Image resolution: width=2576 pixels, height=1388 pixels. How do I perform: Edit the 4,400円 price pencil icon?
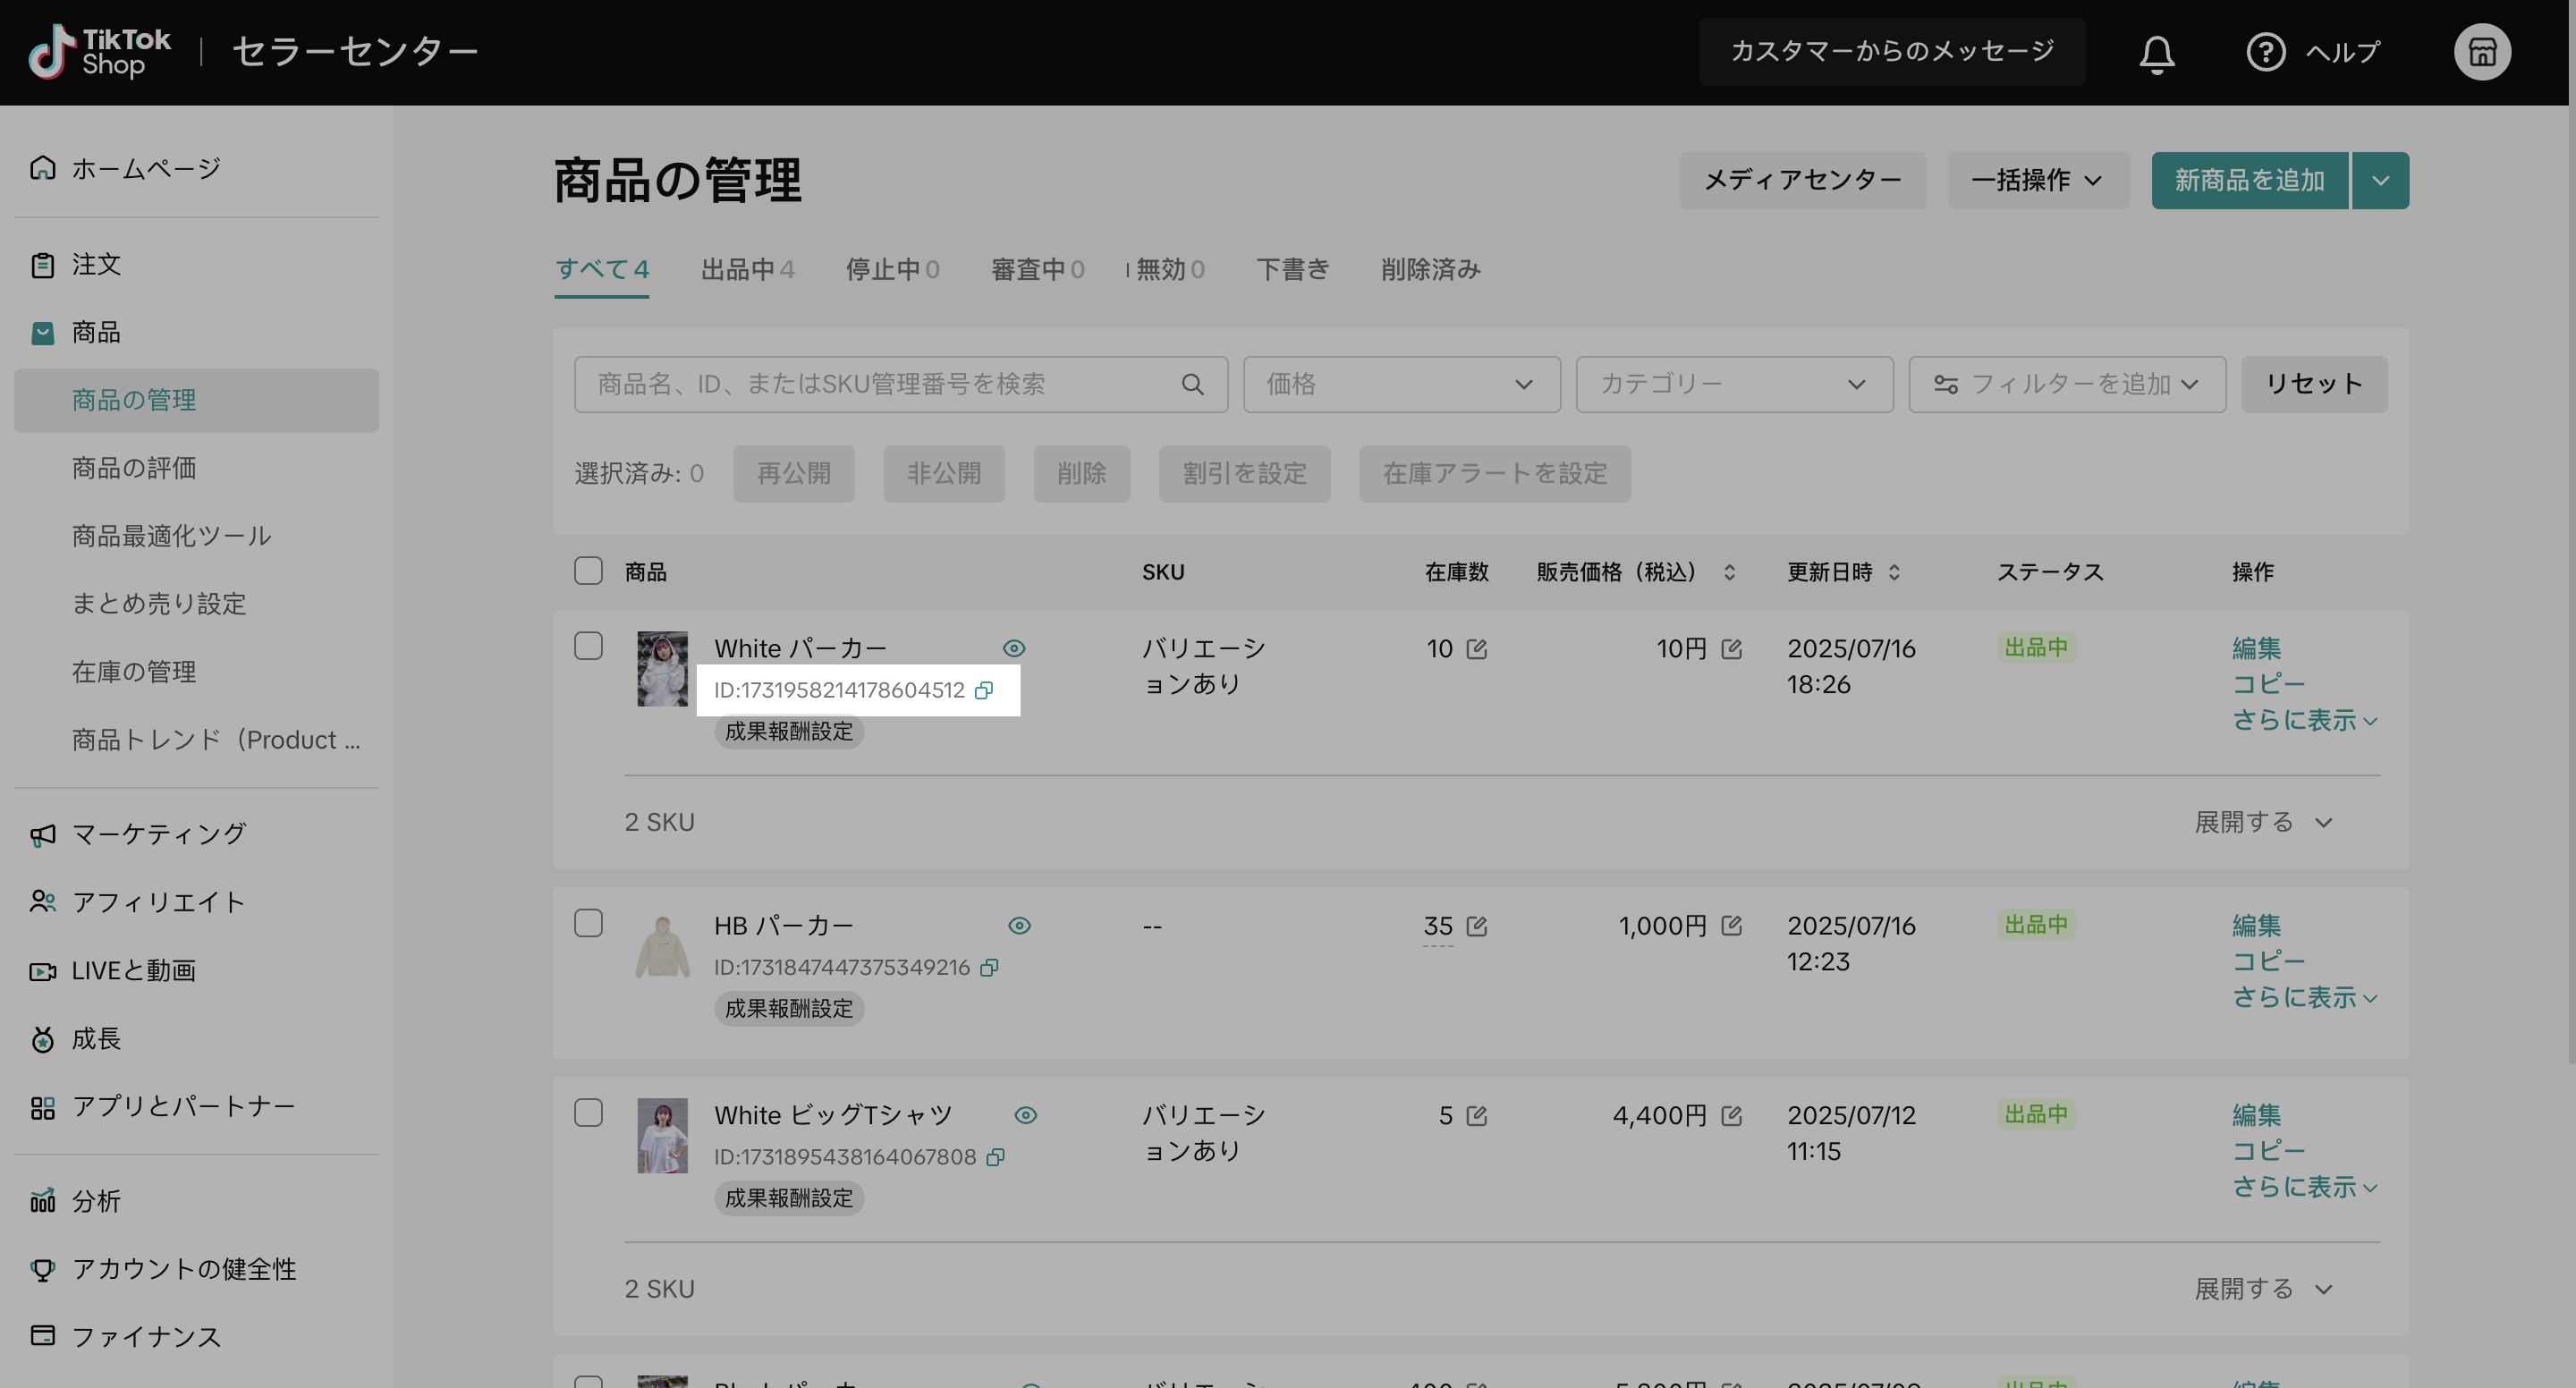[1731, 1115]
